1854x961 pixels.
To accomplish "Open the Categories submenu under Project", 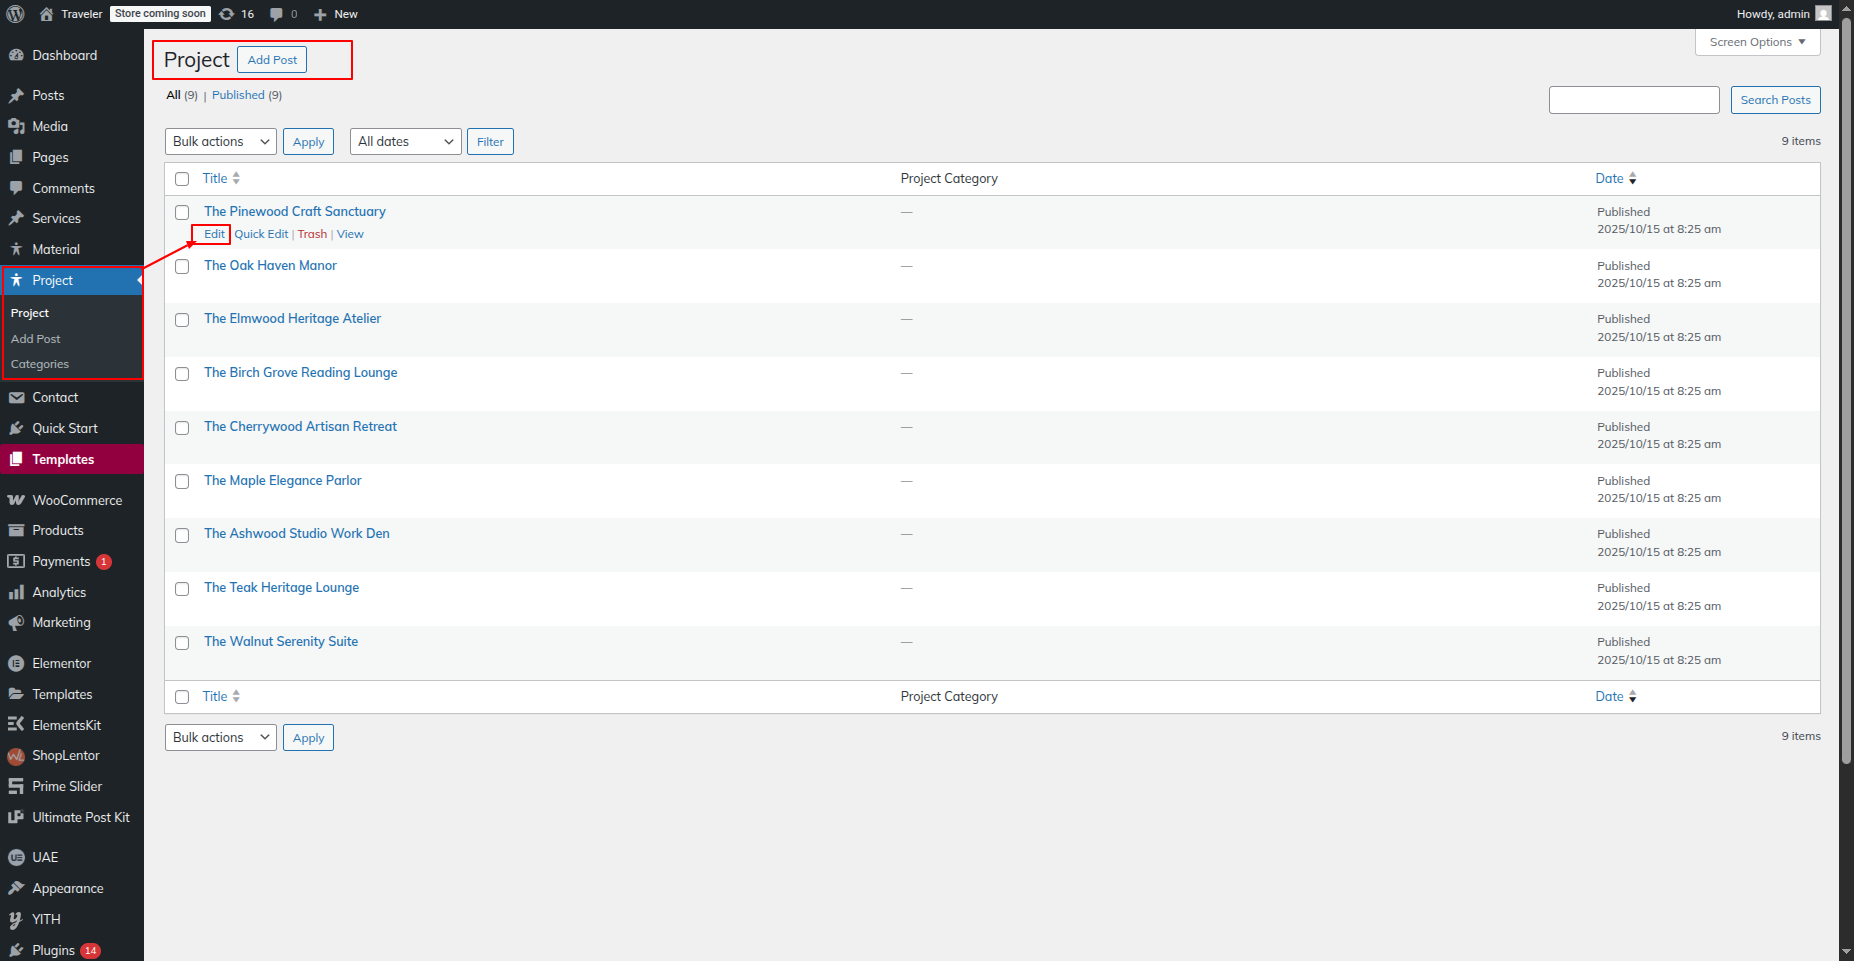I will click(x=40, y=365).
